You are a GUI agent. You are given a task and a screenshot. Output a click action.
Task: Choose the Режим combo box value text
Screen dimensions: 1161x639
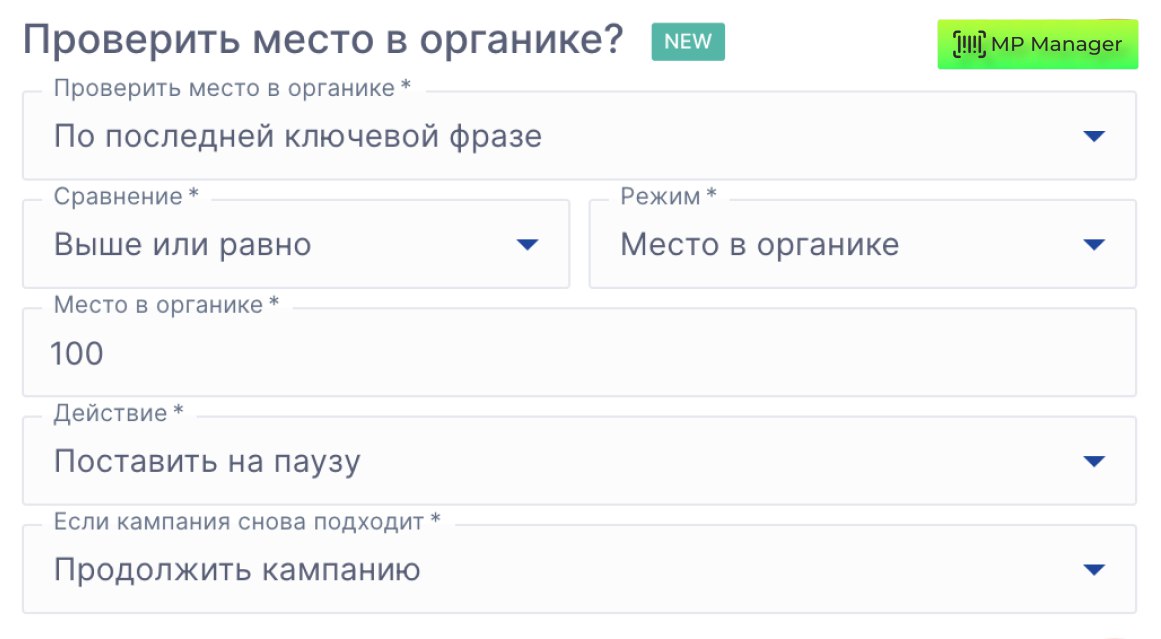(x=759, y=245)
